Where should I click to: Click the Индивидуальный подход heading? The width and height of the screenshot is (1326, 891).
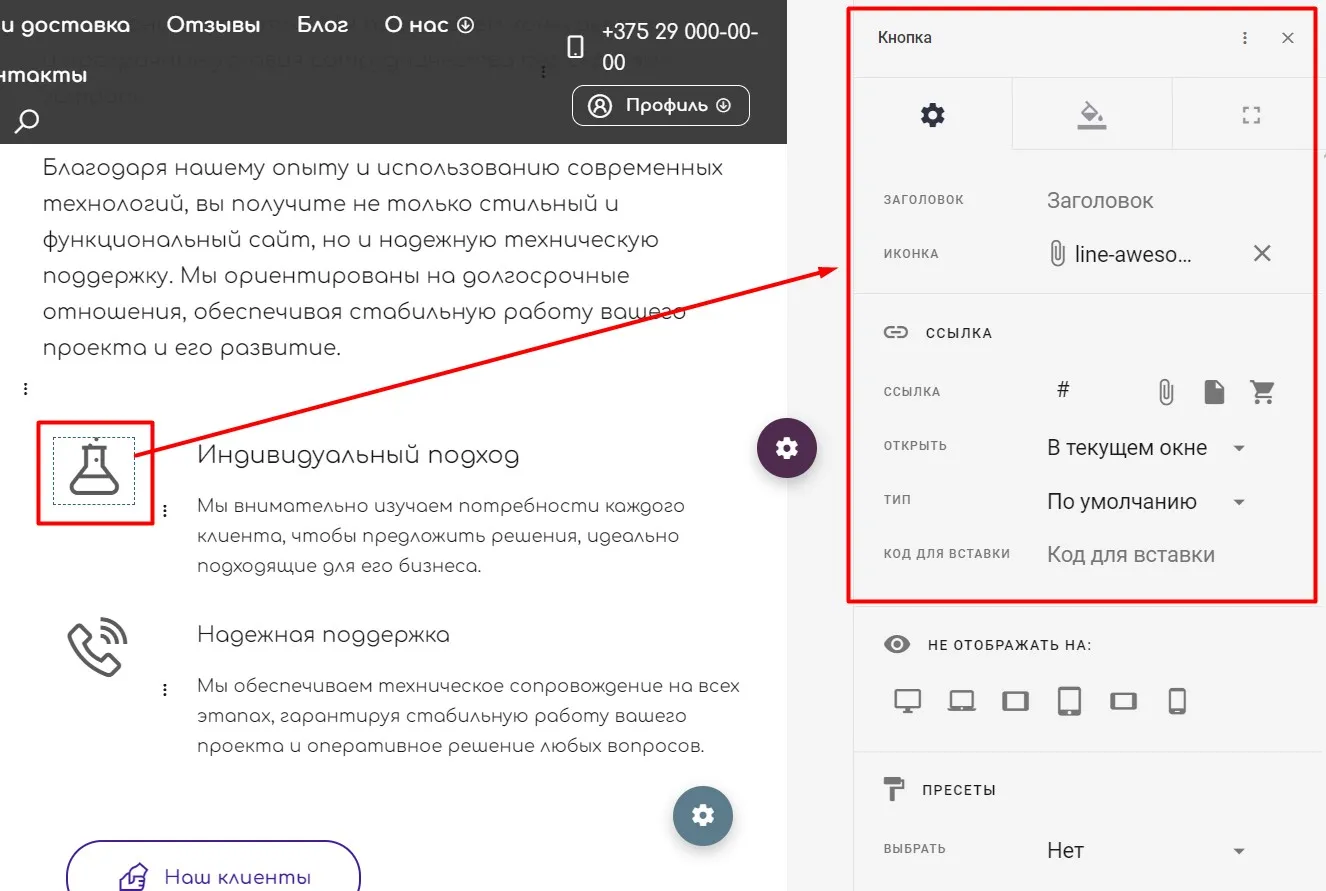click(x=358, y=455)
